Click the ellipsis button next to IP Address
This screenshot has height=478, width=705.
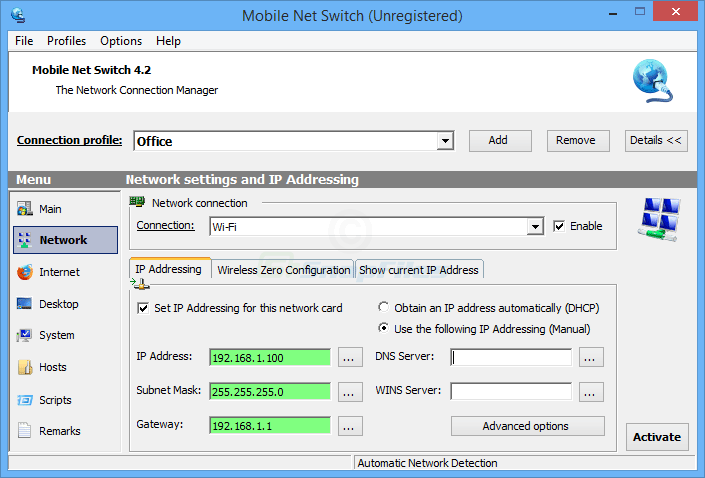coord(350,357)
